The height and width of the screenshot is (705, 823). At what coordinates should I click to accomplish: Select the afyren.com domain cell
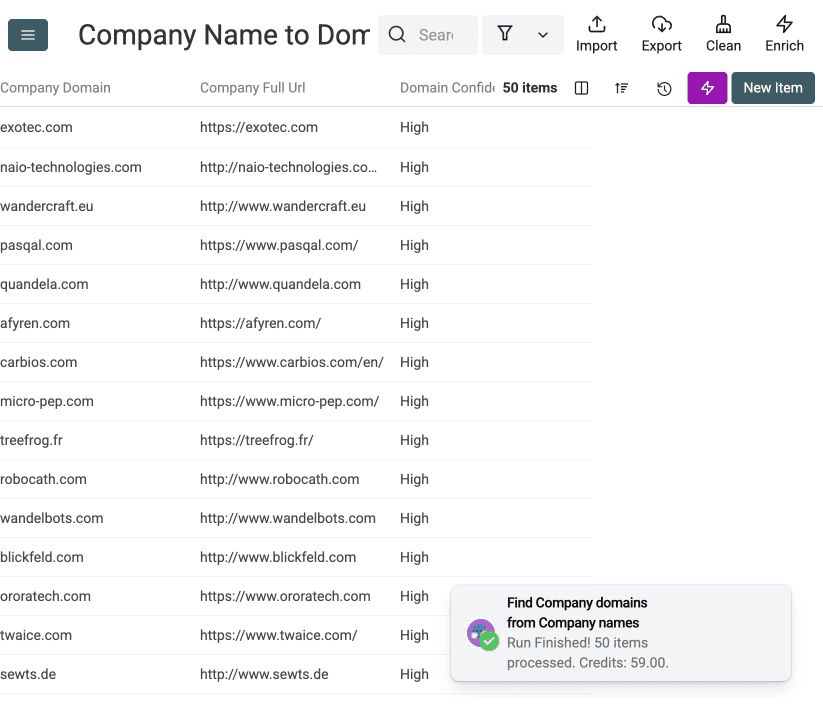pyautogui.click(x=35, y=323)
